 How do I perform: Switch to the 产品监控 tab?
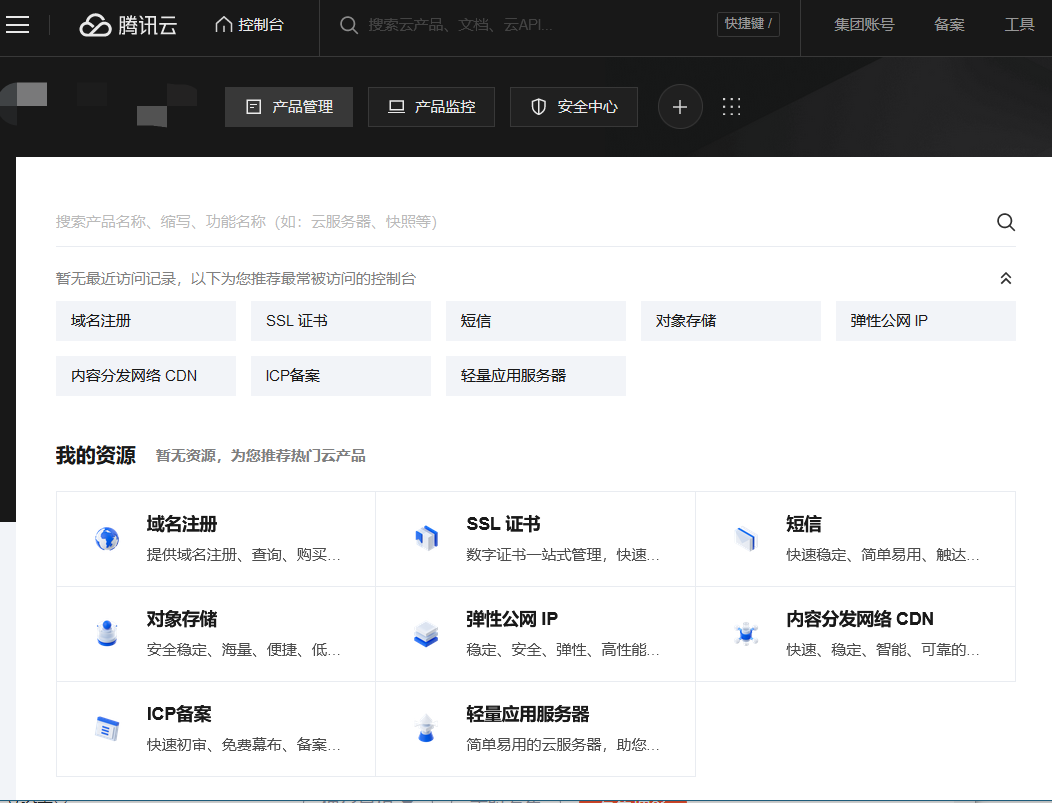(431, 107)
